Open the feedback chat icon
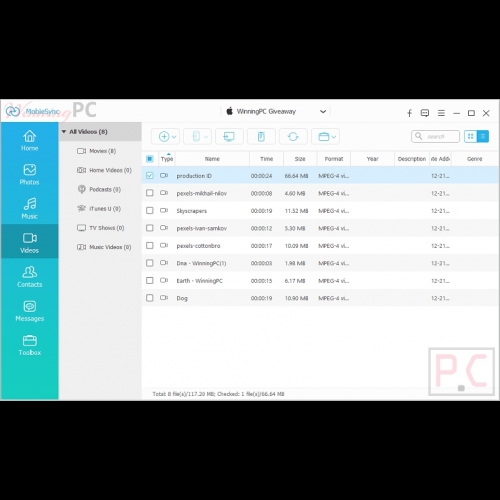 coord(425,113)
